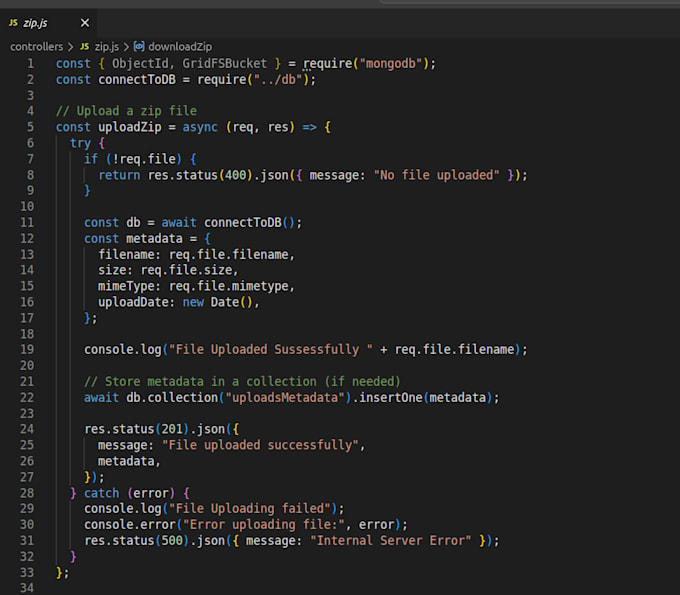Click "File Uploading failed" string
This screenshot has height=595, width=680.
pyautogui.click(x=250, y=509)
